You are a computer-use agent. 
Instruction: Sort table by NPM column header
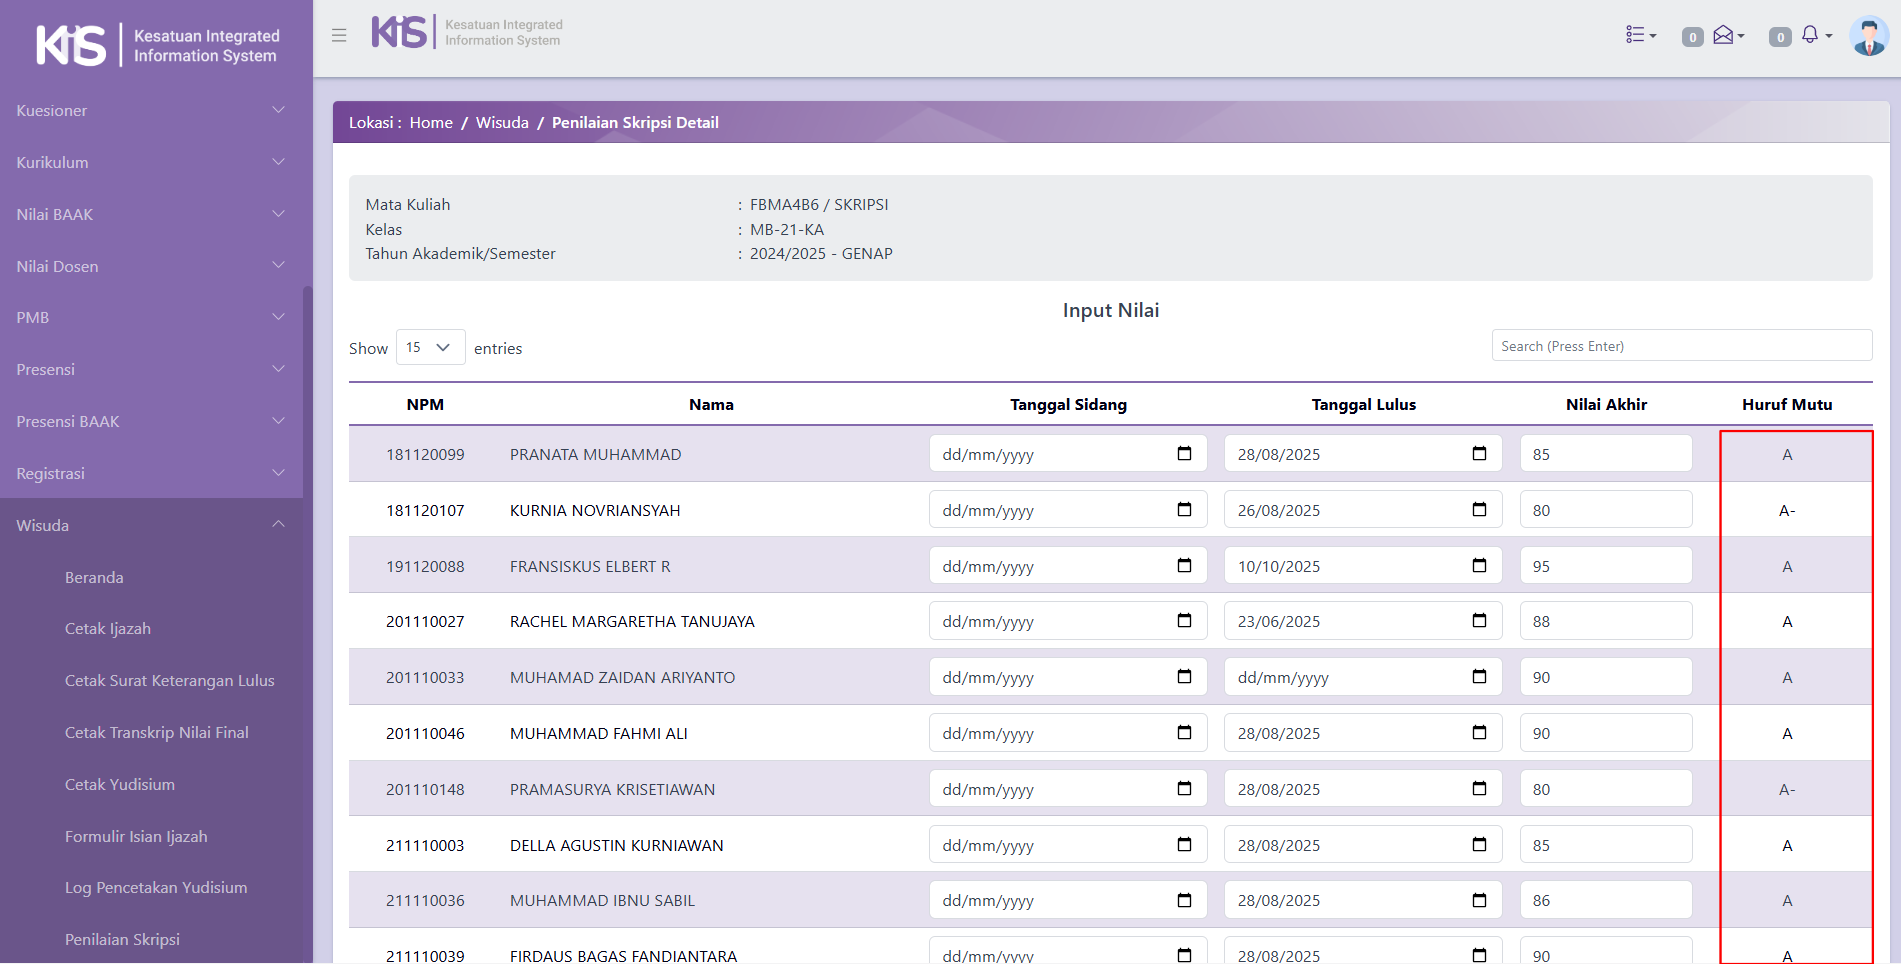(x=425, y=405)
